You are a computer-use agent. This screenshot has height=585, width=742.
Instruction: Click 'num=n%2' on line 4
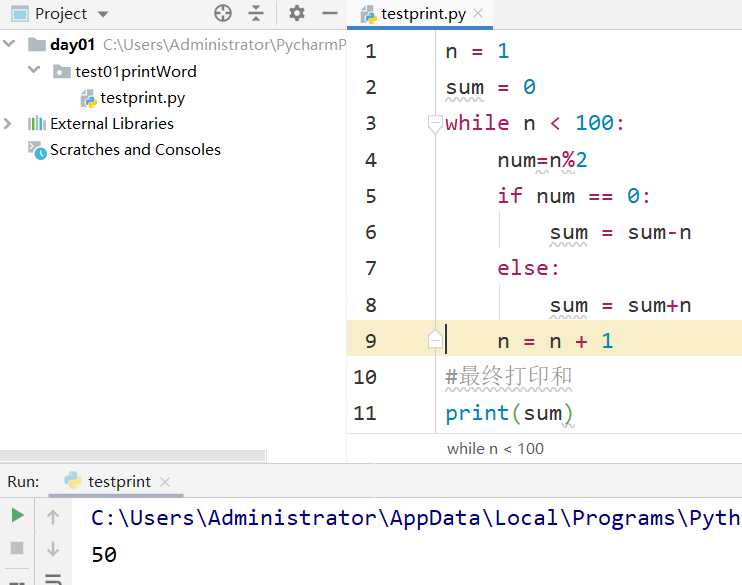(542, 160)
